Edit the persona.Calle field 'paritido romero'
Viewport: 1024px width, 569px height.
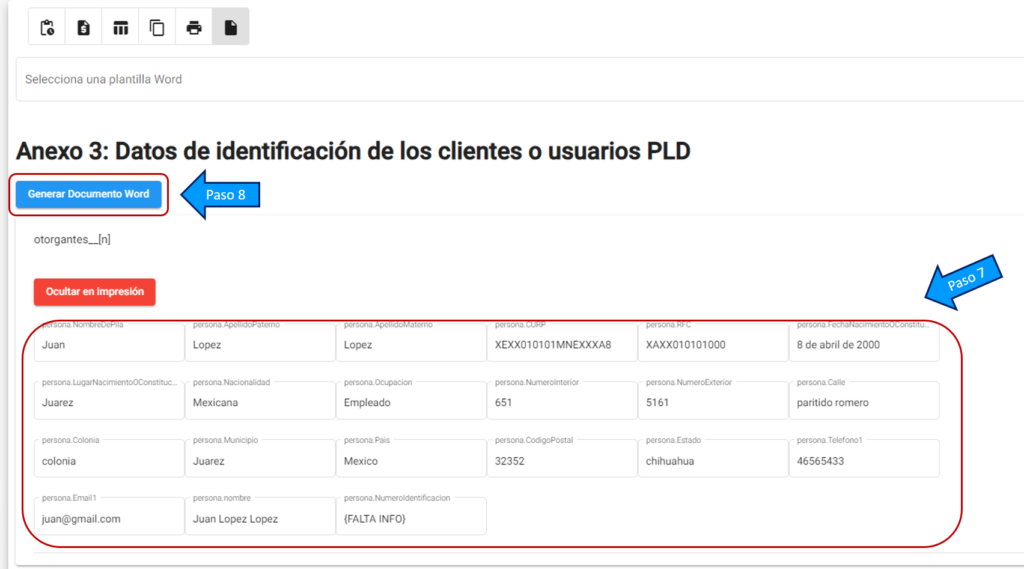[864, 400]
